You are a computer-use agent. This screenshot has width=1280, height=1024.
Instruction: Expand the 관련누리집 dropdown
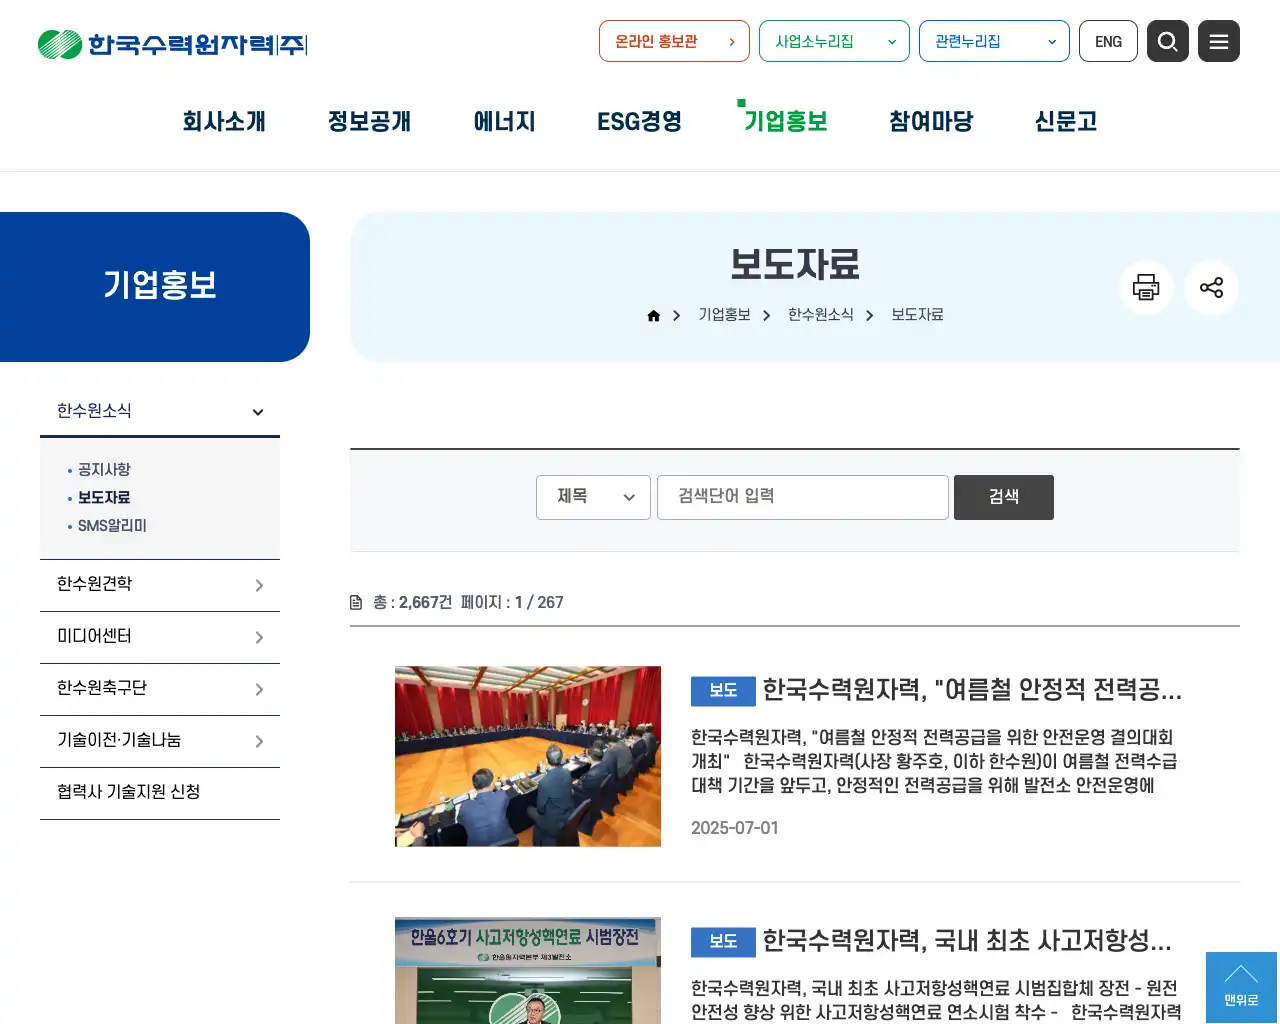point(994,41)
